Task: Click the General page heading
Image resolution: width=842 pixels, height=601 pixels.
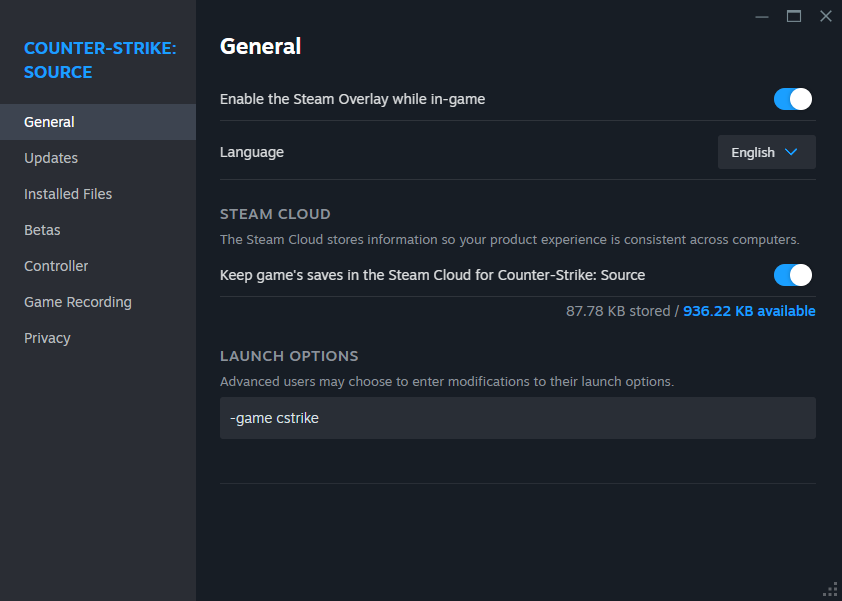Action: [260, 46]
